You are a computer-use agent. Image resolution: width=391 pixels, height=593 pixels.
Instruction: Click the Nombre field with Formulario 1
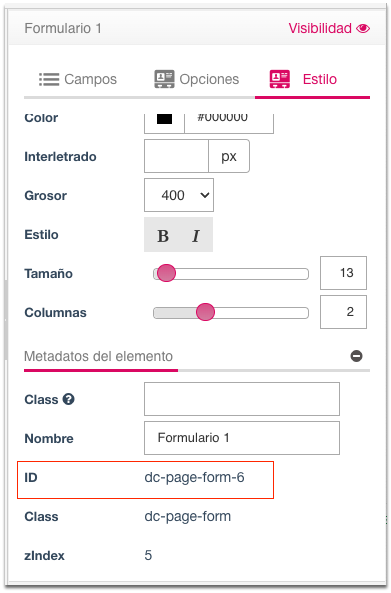(x=242, y=438)
